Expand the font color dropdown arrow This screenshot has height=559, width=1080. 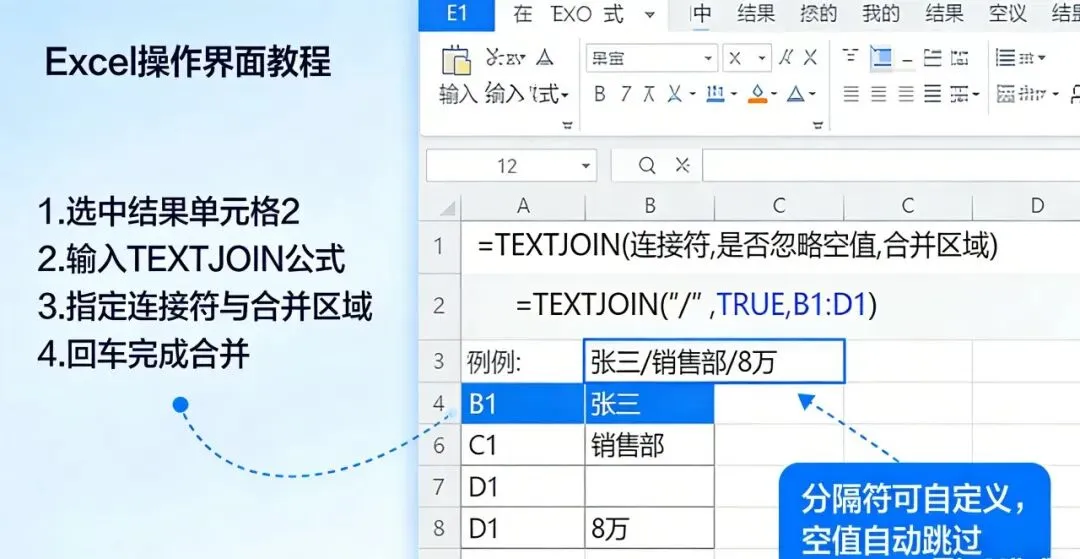[813, 94]
